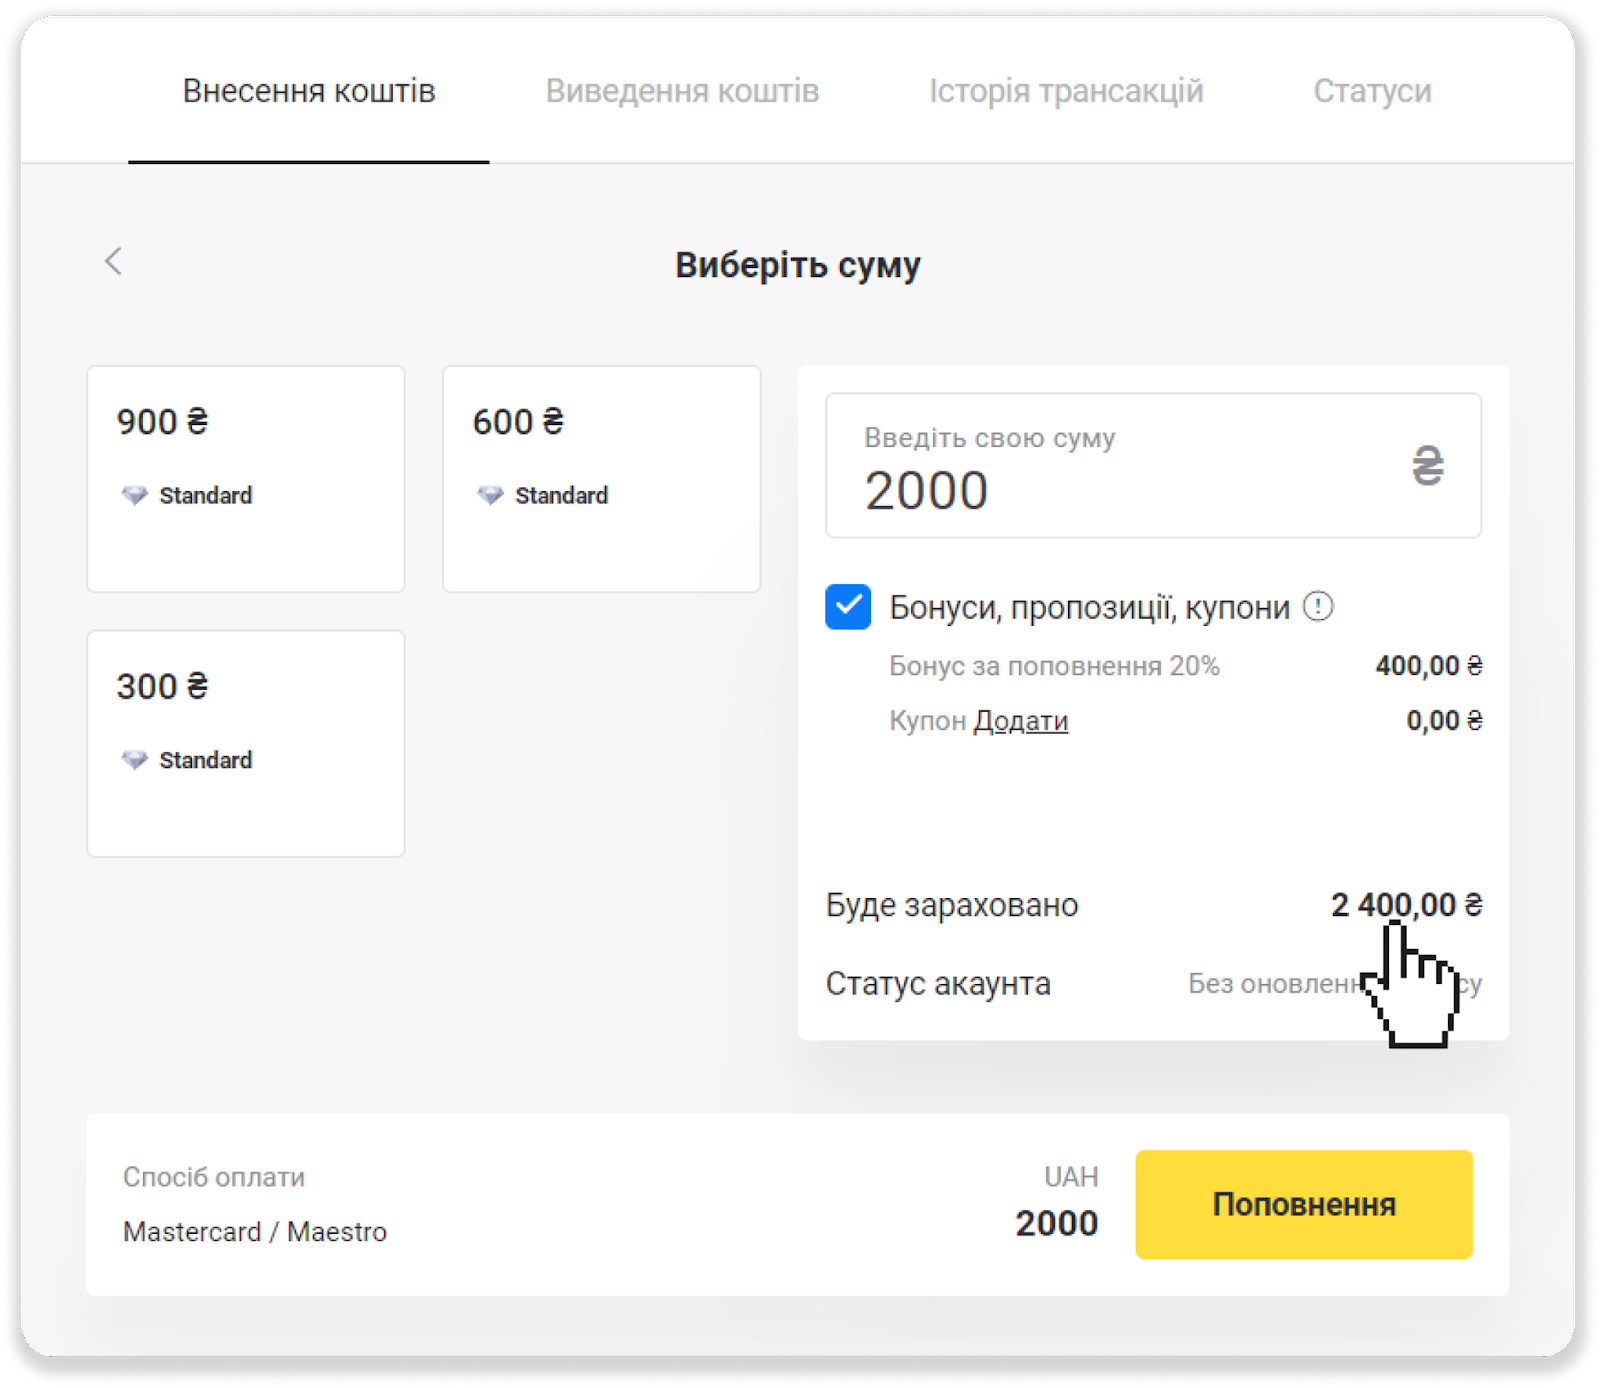
Task: Open the Внесення коштів tab
Action: click(x=309, y=91)
